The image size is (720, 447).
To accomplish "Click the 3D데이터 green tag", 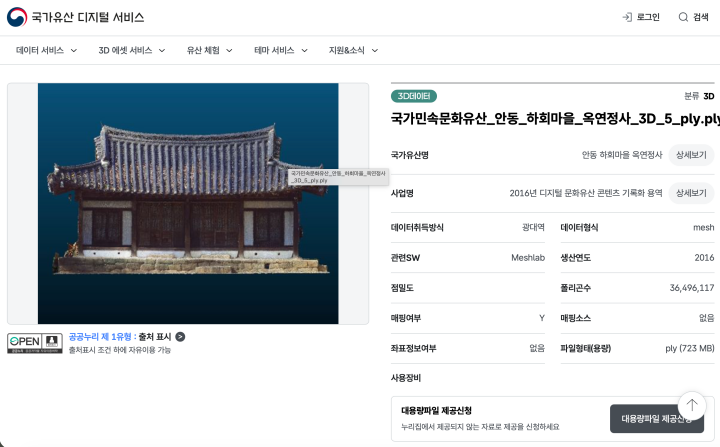I will click(414, 96).
